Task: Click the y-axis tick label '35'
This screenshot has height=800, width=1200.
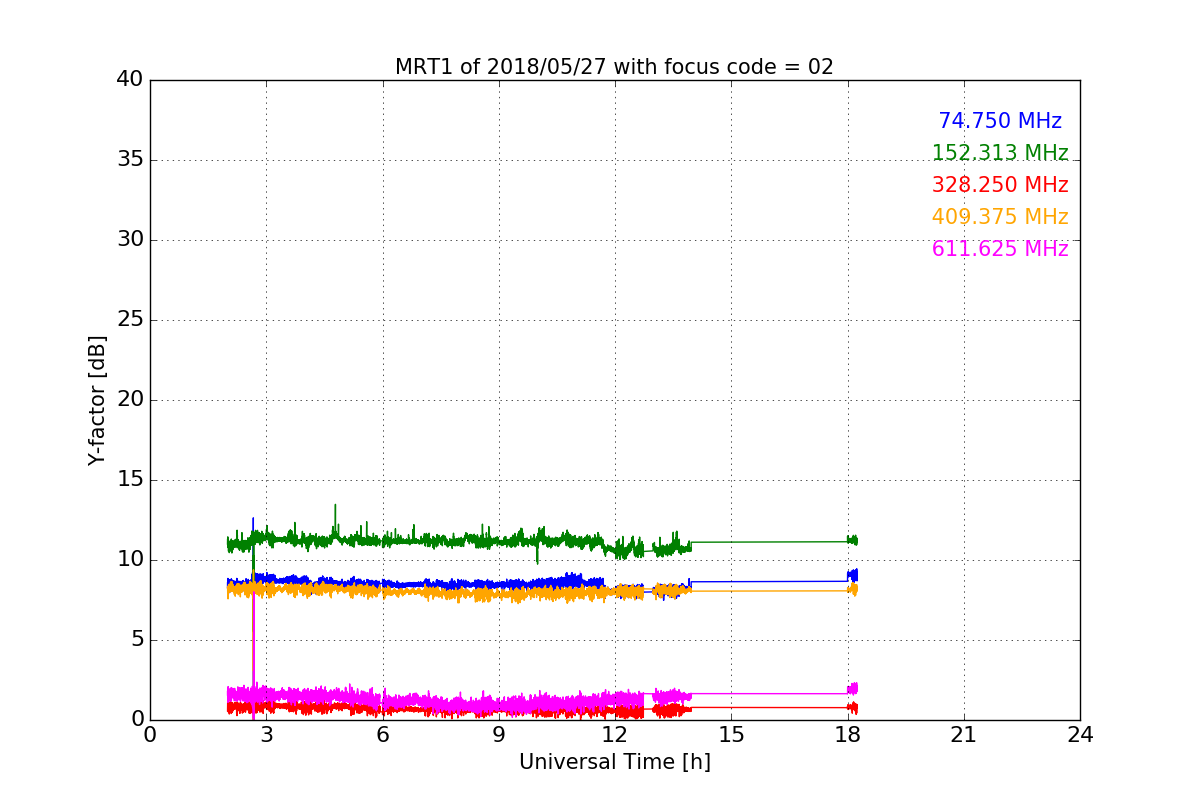Action: tap(130, 160)
